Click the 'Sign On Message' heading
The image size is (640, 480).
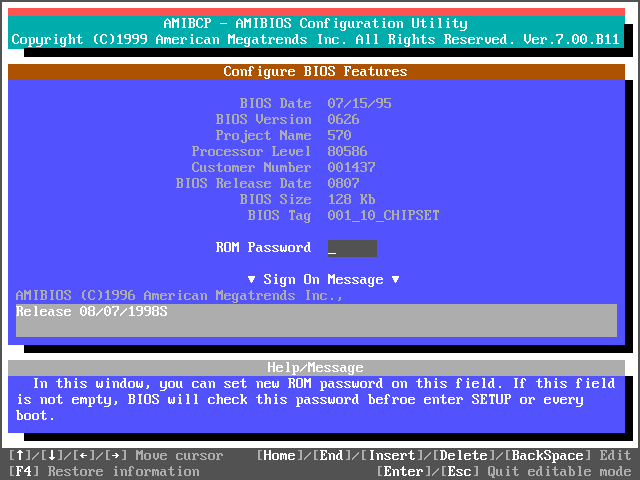[323, 280]
